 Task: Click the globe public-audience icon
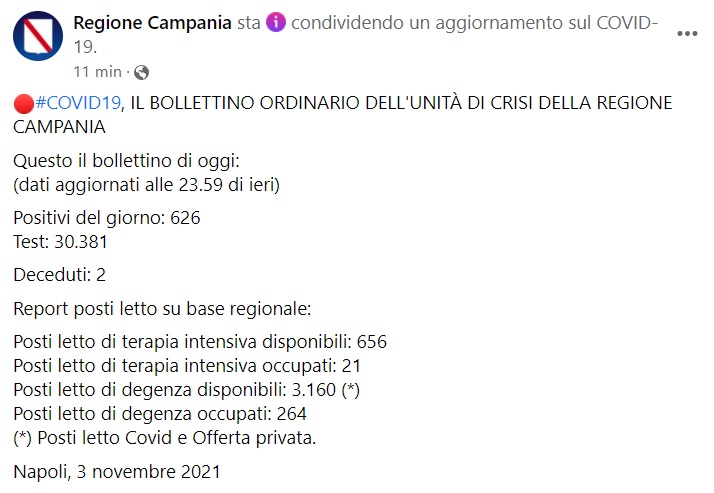click(x=141, y=72)
